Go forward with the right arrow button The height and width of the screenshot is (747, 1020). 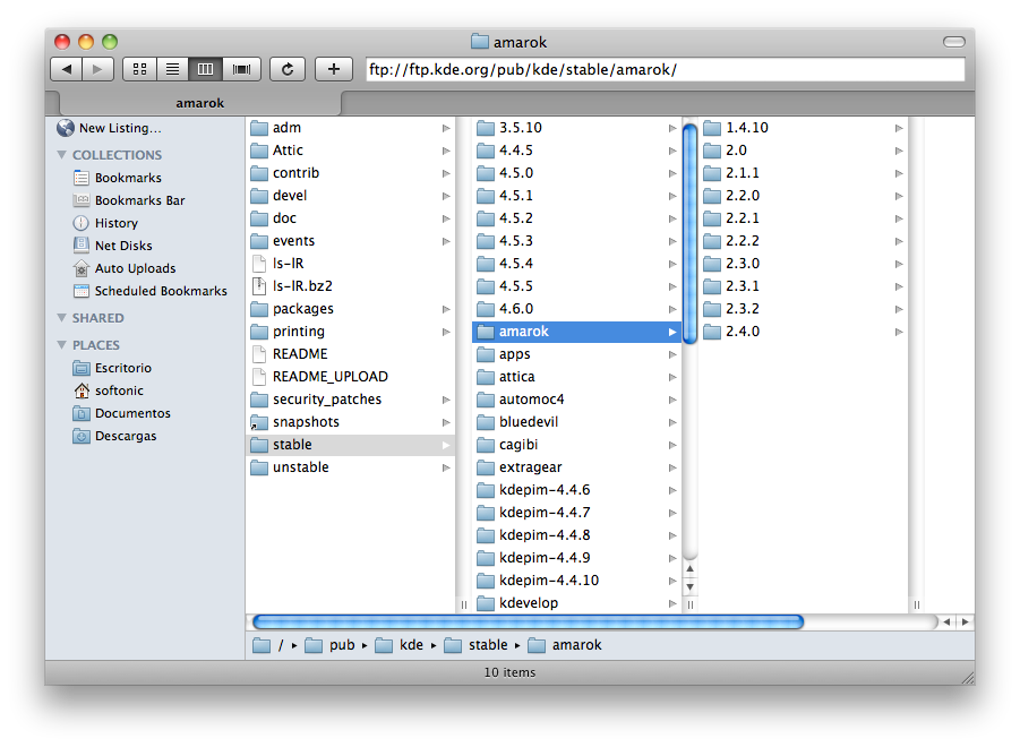(x=98, y=69)
